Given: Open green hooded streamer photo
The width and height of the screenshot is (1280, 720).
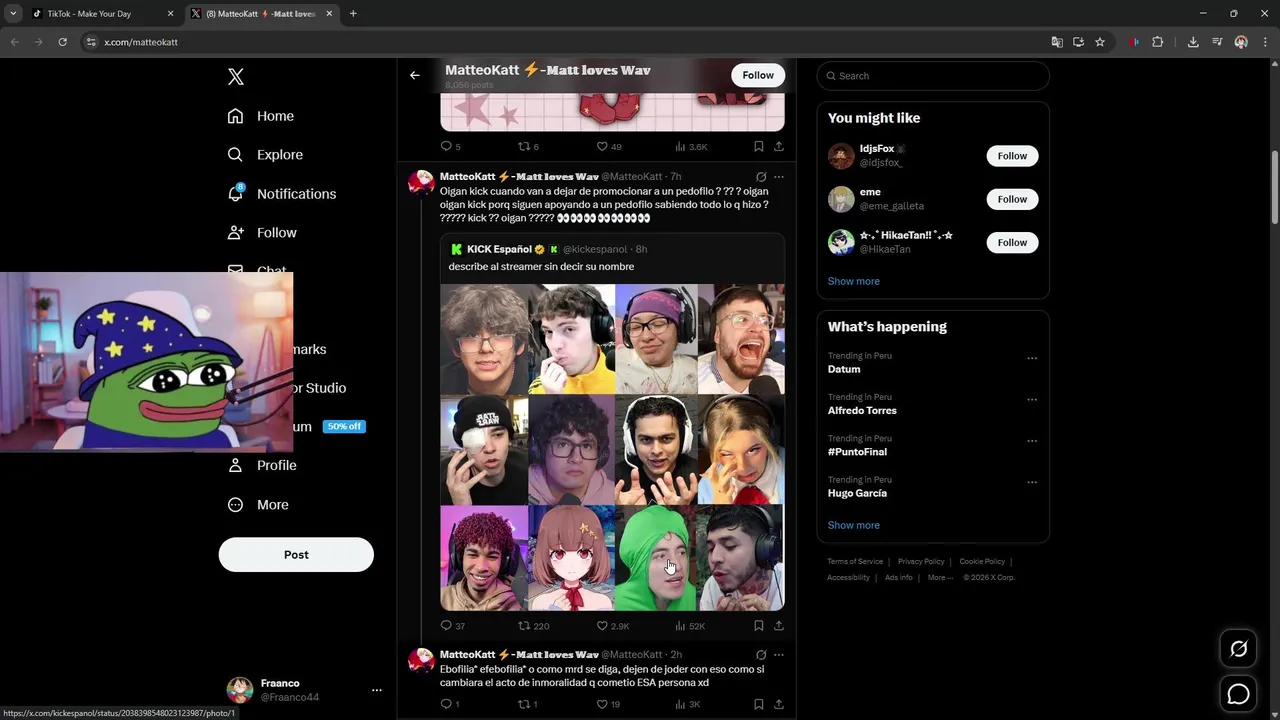Looking at the screenshot, I should (655, 558).
